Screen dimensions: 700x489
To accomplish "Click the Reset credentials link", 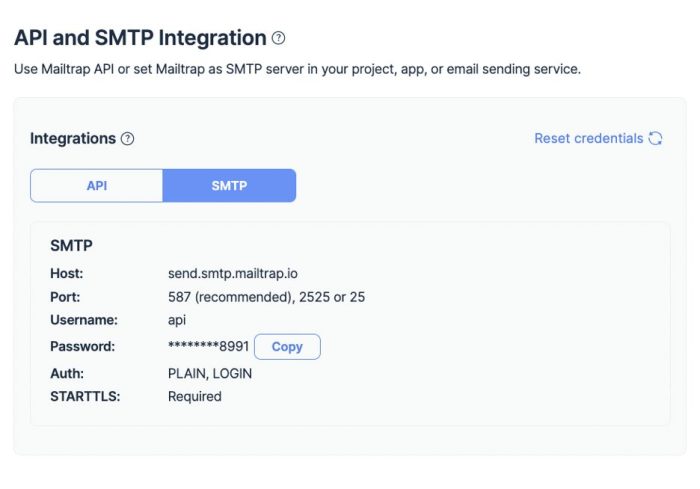I will [x=588, y=138].
